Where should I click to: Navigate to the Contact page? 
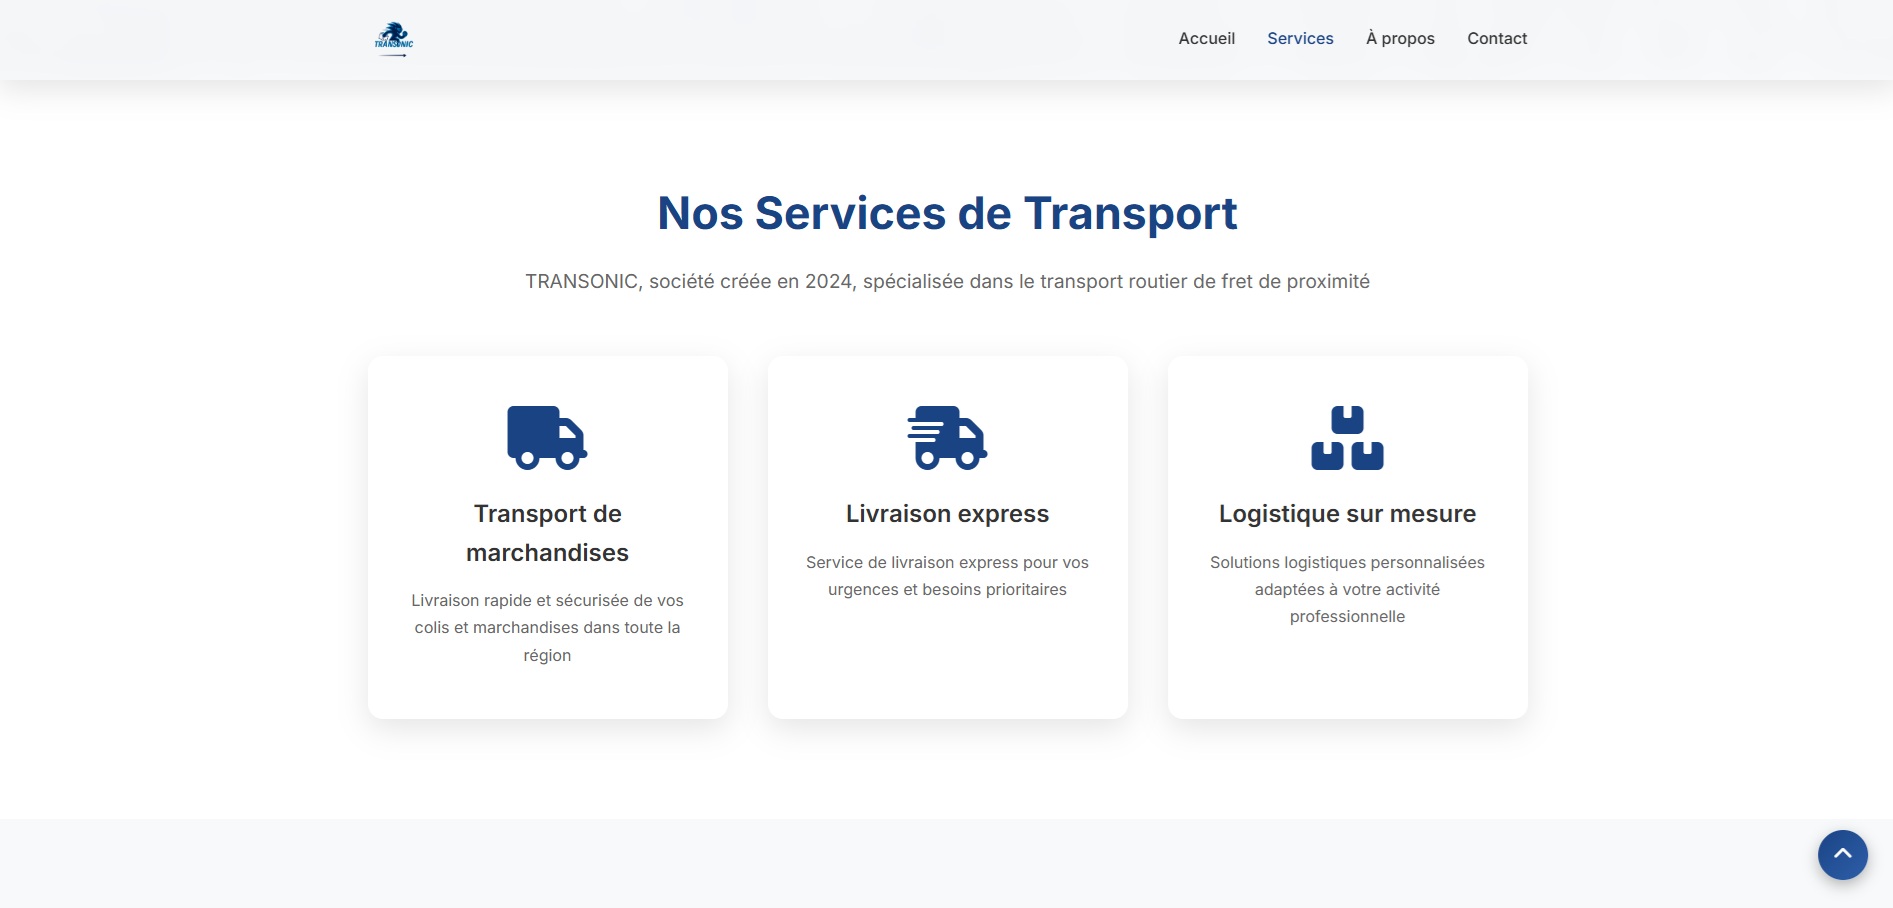click(x=1497, y=38)
